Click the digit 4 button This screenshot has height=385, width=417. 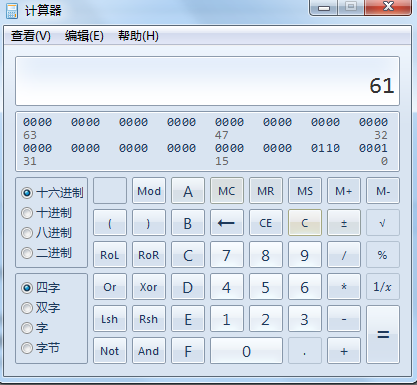point(227,287)
